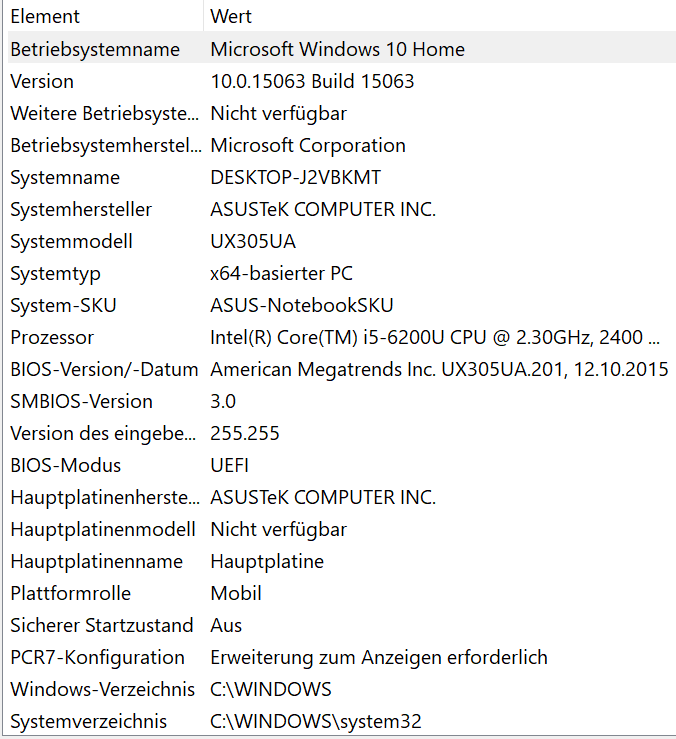The image size is (676, 739).
Task: Select the Version 10.0.15063 row
Action: click(342, 81)
